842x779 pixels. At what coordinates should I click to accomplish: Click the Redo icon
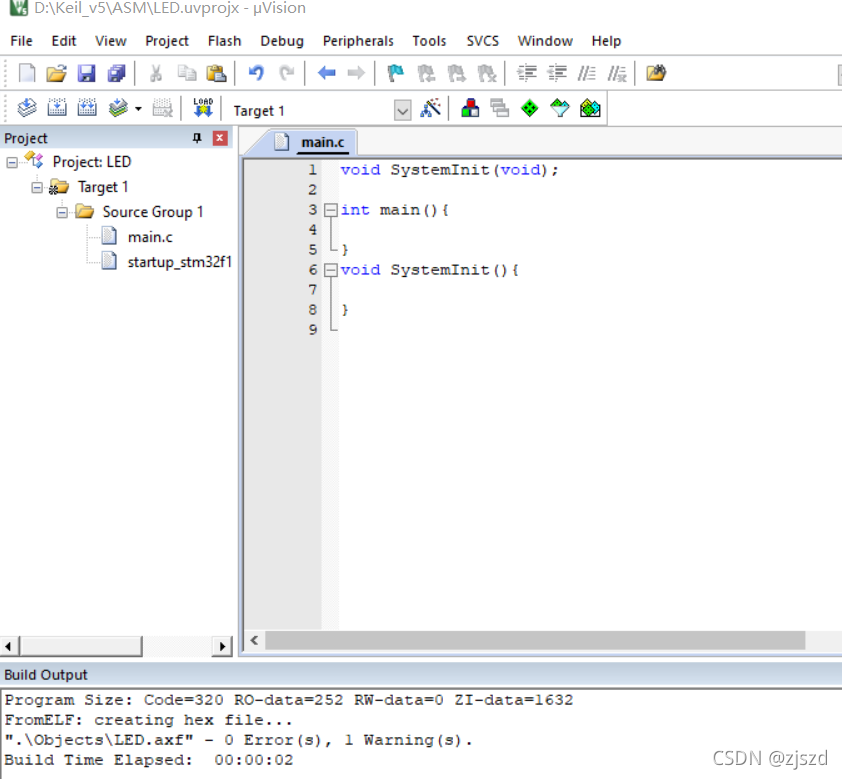[x=287, y=73]
